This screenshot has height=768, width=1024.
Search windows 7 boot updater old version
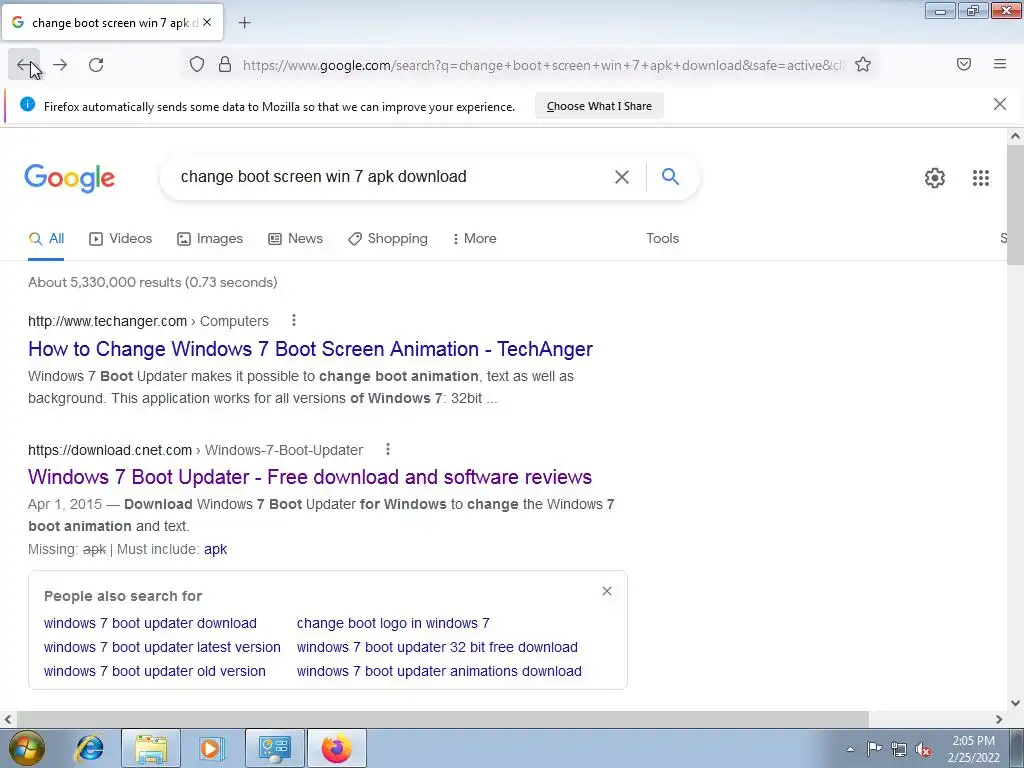(x=155, y=672)
